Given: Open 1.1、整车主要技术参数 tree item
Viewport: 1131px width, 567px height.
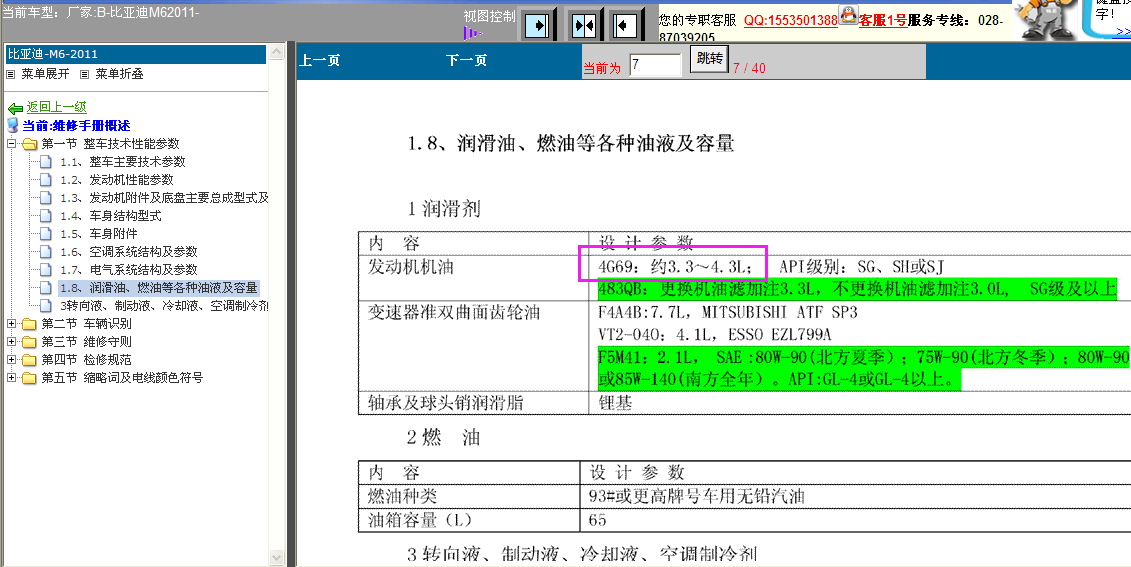Looking at the screenshot, I should 123,162.
